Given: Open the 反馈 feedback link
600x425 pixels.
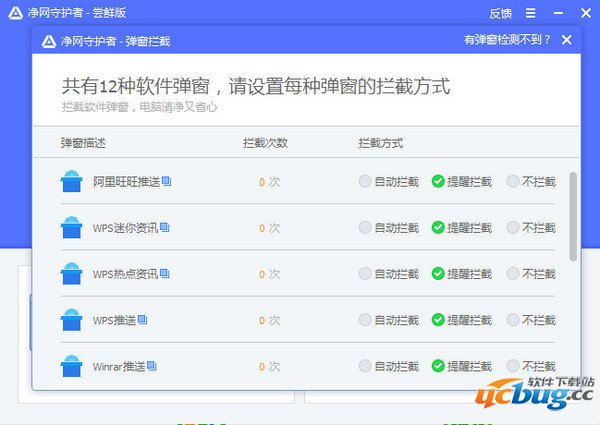Looking at the screenshot, I should tap(501, 13).
